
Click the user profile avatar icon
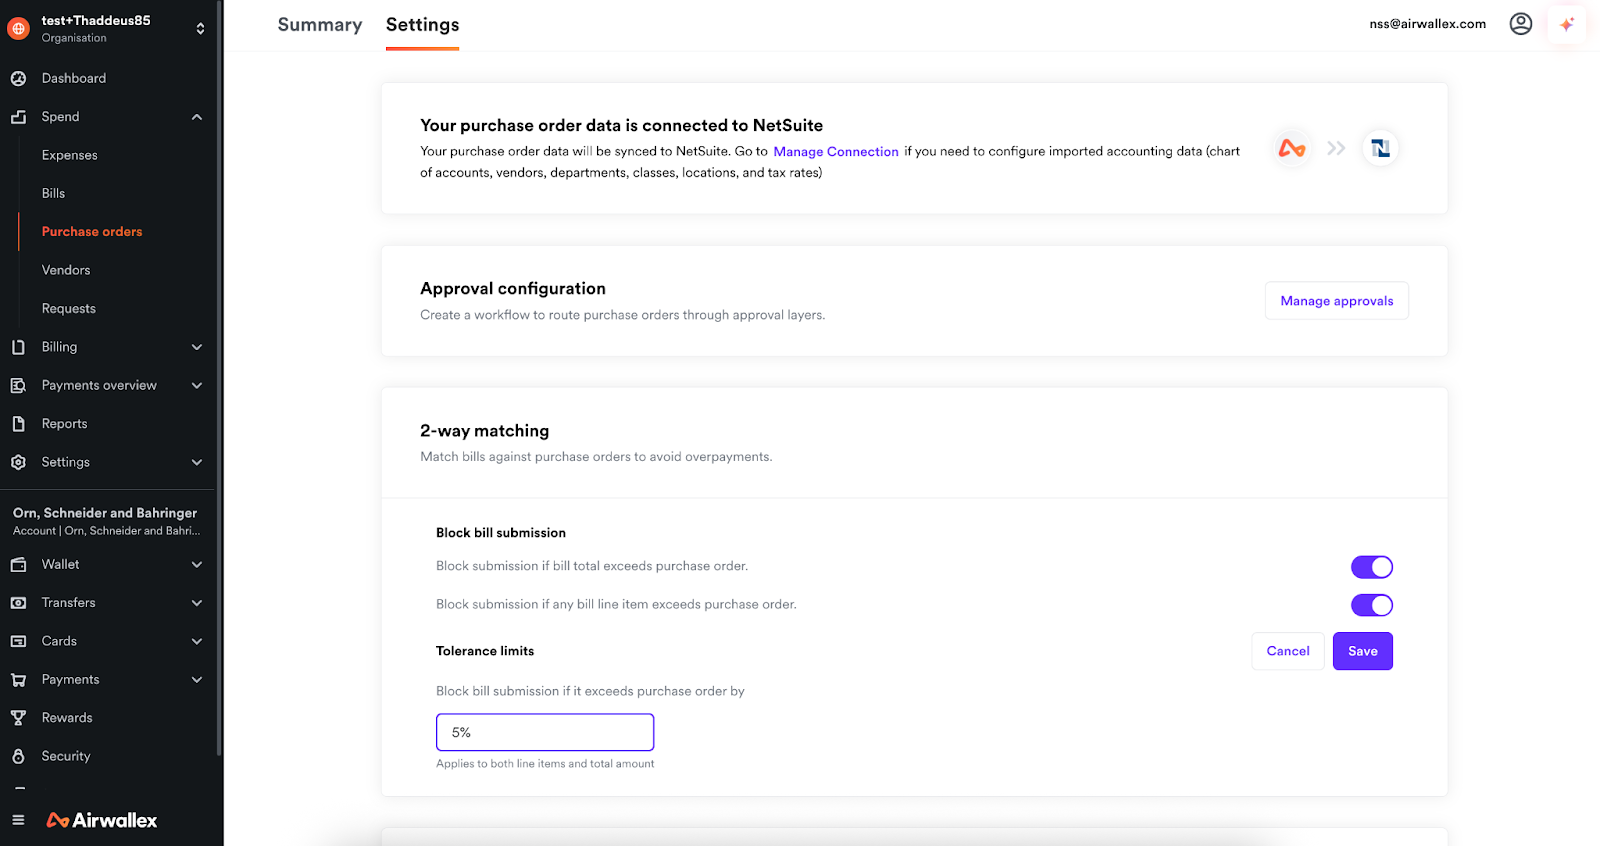pos(1520,24)
